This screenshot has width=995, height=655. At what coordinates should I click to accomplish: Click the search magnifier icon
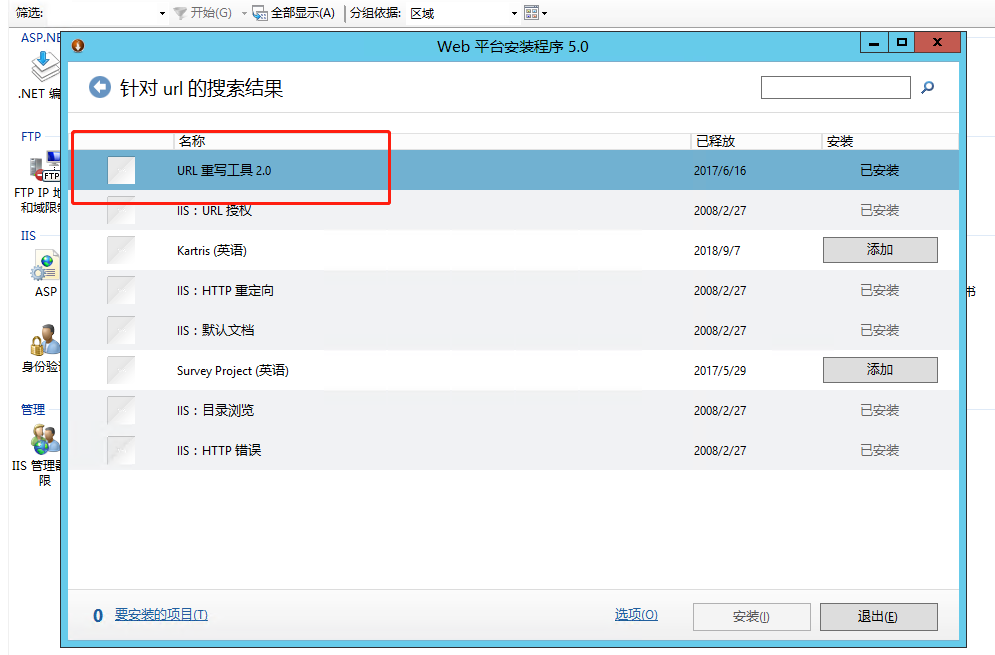[x=926, y=87]
